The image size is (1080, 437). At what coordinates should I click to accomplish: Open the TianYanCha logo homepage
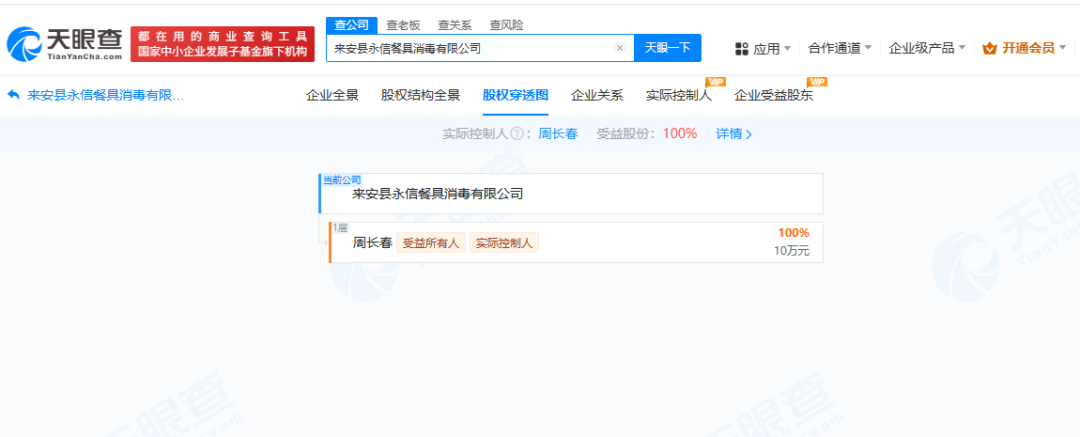pos(65,44)
